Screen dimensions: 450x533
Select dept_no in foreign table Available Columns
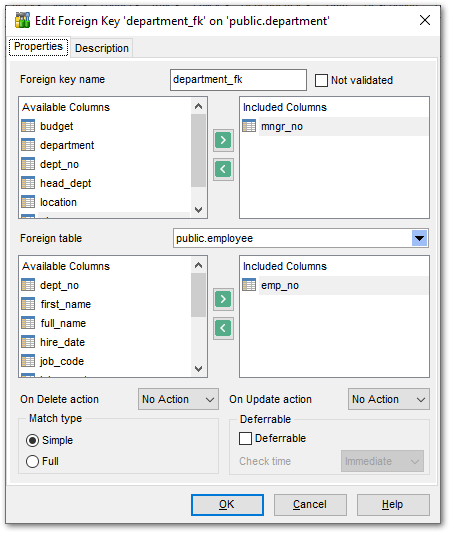(59, 285)
